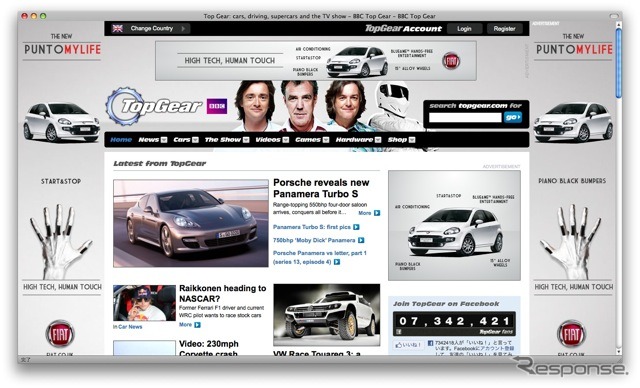Image resolution: width=640 pixels, height=388 pixels.
Task: Click the scrollbar up arrow
Action: pos(619,24)
